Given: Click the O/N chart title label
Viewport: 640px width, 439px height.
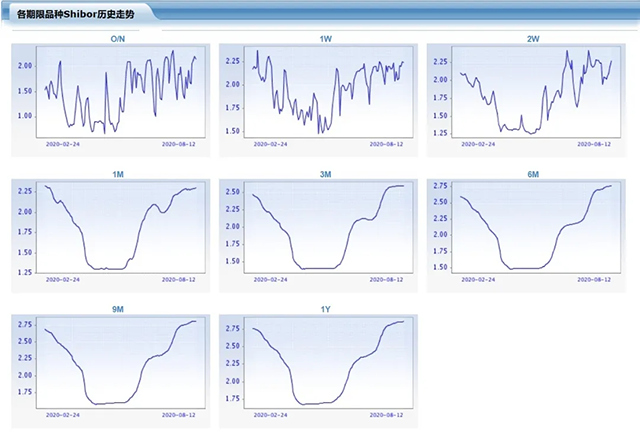Looking at the screenshot, I should pos(118,38).
